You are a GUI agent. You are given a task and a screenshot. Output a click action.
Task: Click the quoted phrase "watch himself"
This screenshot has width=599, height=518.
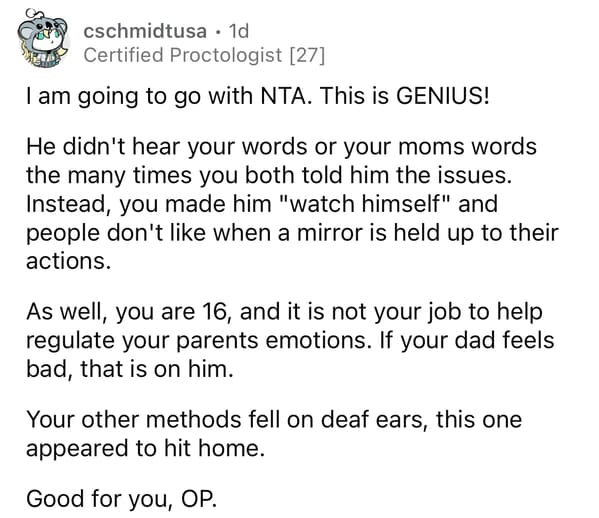[x=366, y=204]
